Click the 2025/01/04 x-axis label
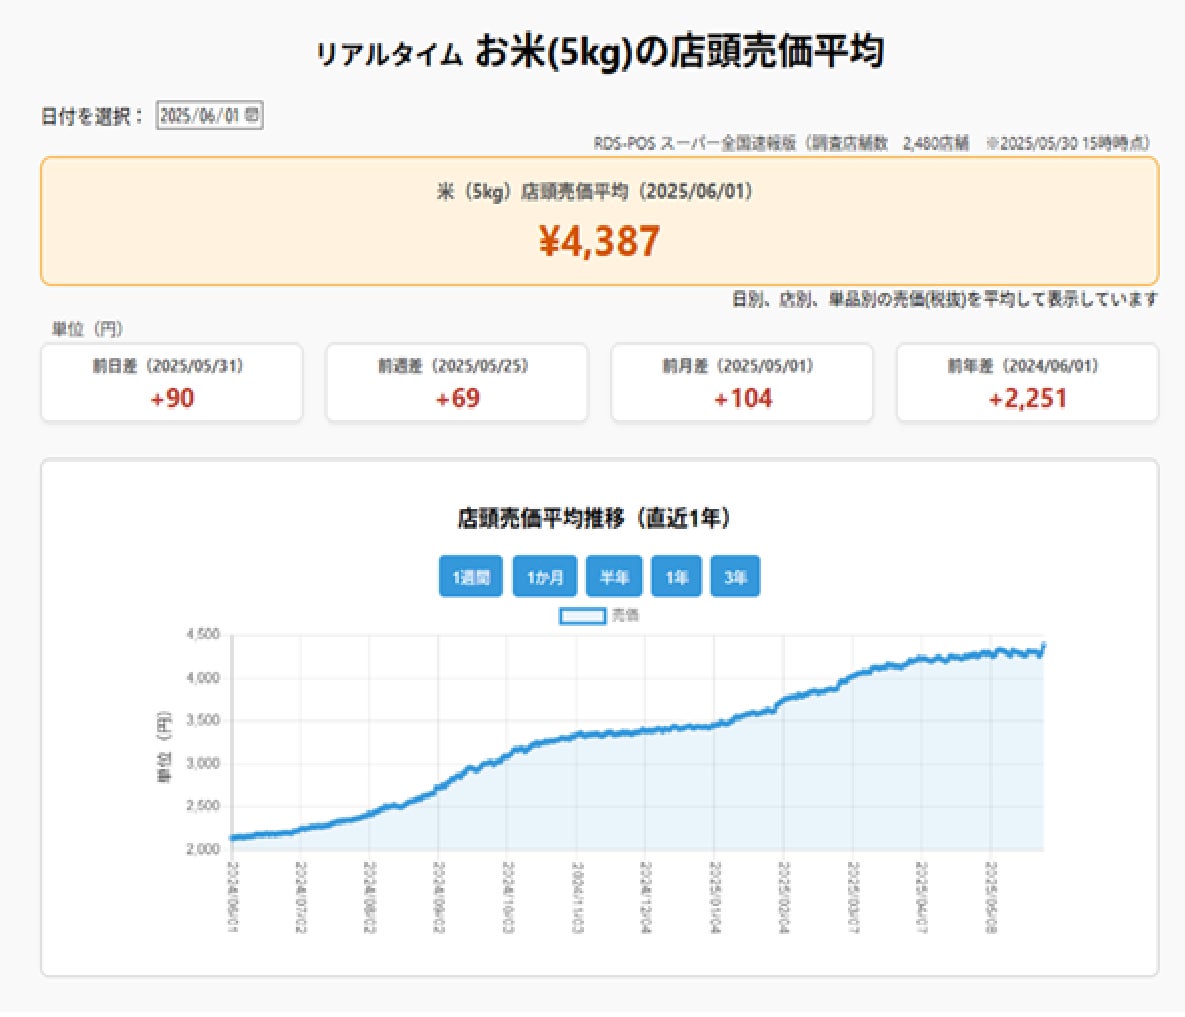The height and width of the screenshot is (1017, 1185). pos(714,897)
